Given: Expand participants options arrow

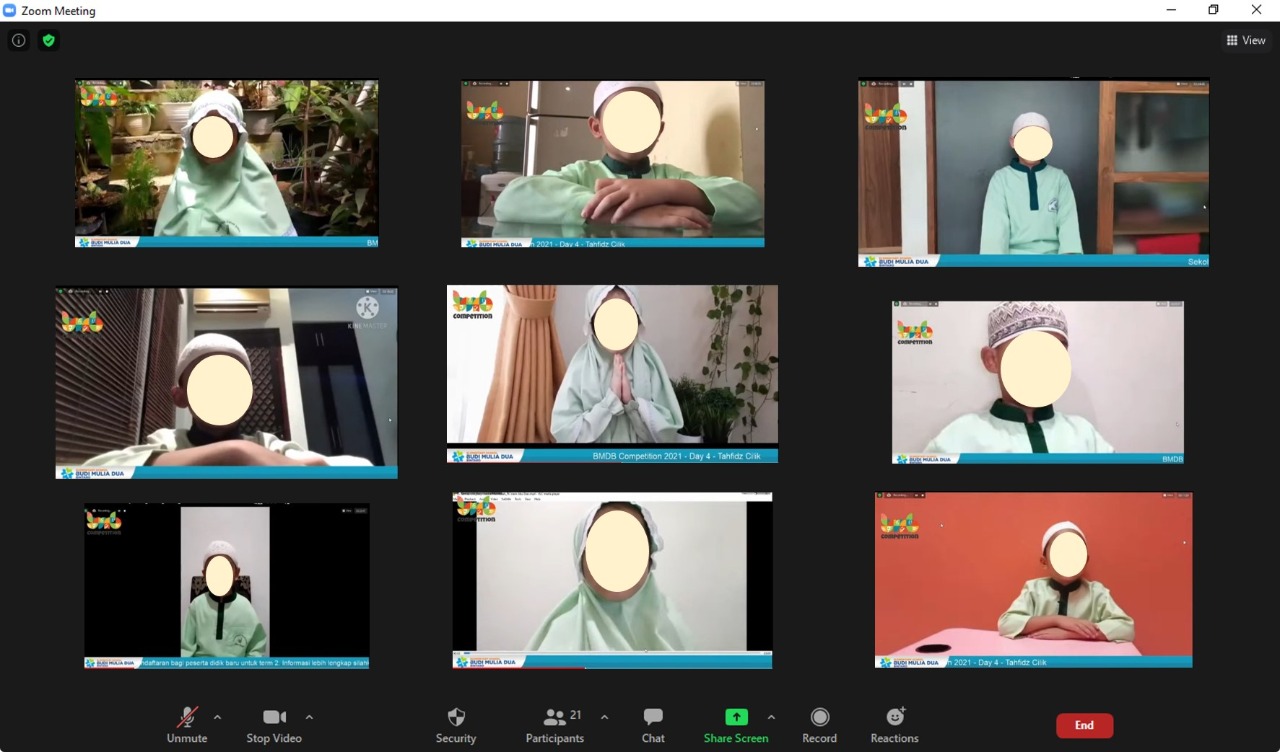Looking at the screenshot, I should [604, 717].
